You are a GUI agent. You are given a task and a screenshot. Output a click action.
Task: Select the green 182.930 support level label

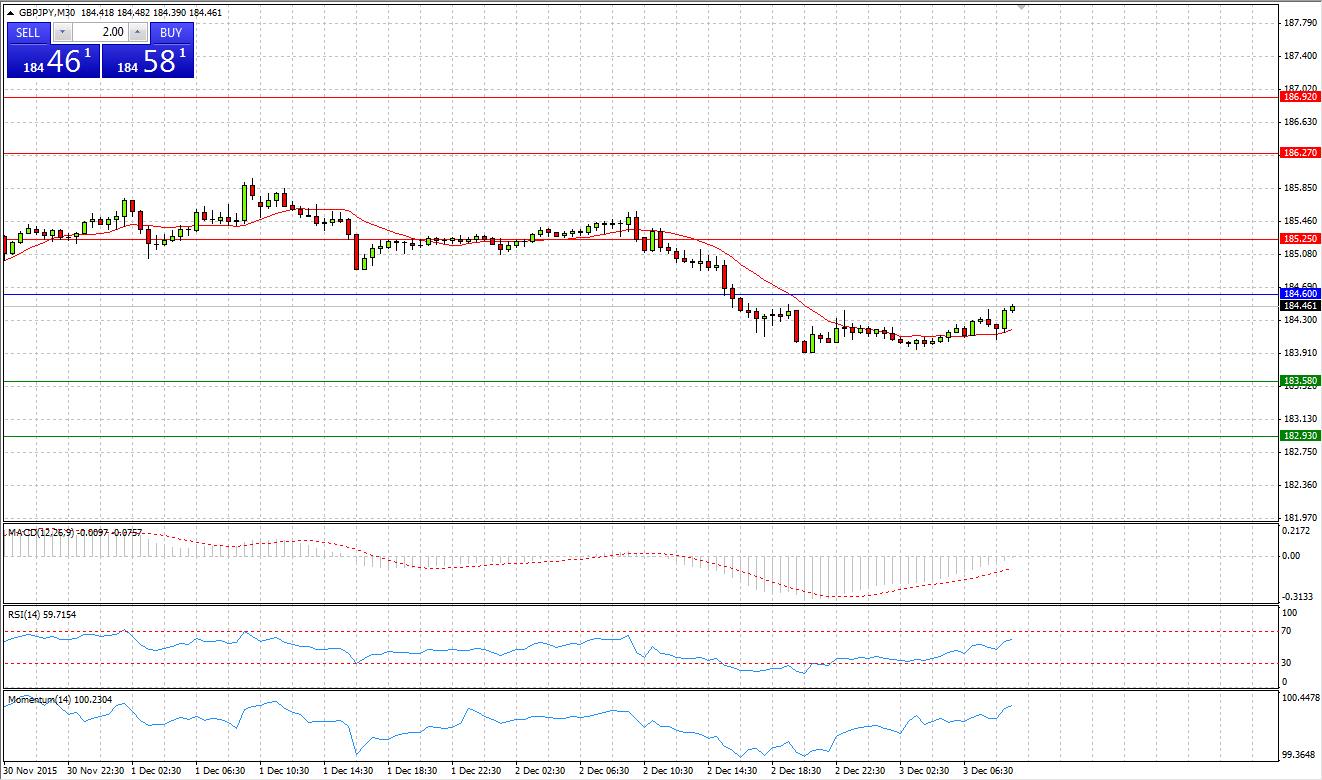click(x=1300, y=436)
